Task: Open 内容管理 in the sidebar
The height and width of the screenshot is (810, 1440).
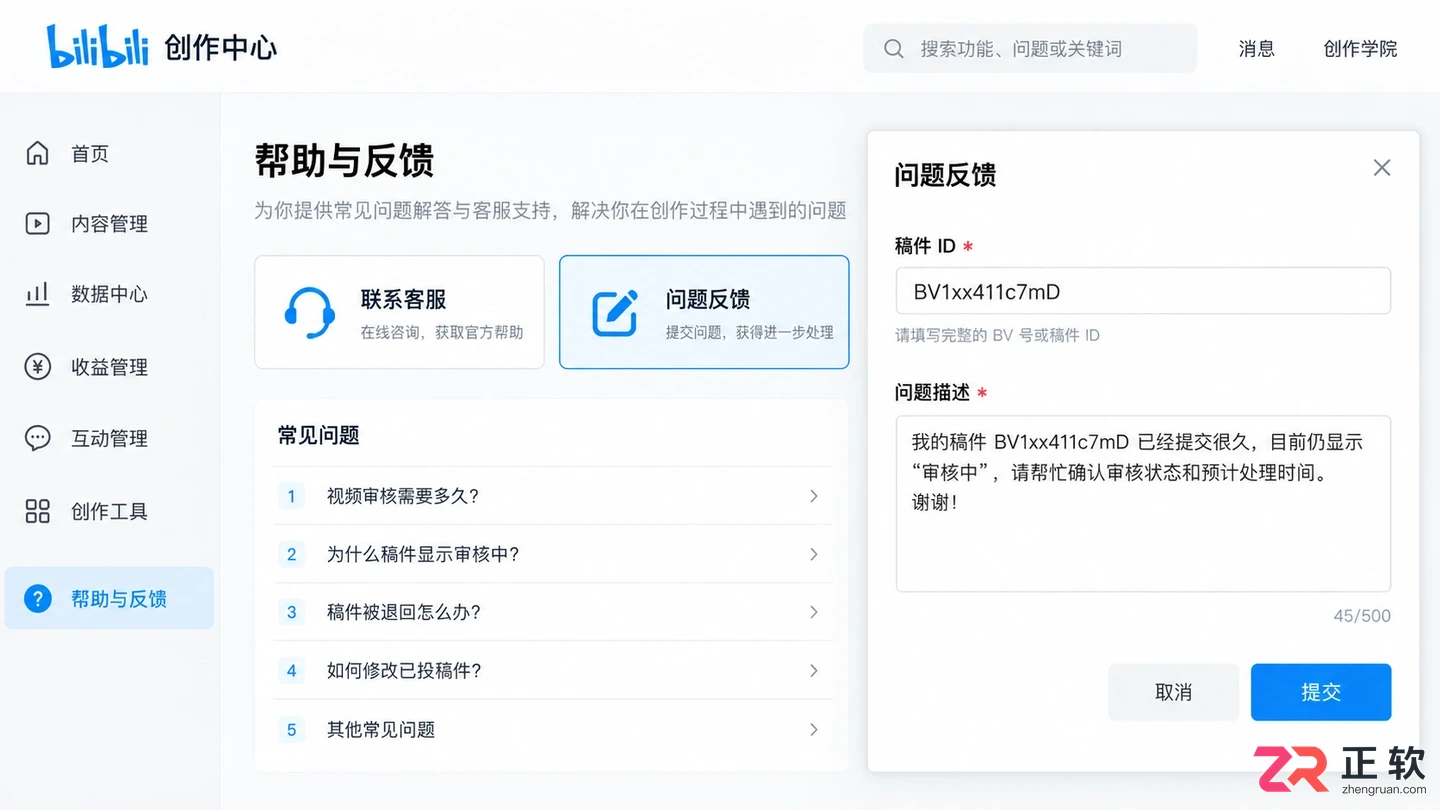Action: [109, 224]
